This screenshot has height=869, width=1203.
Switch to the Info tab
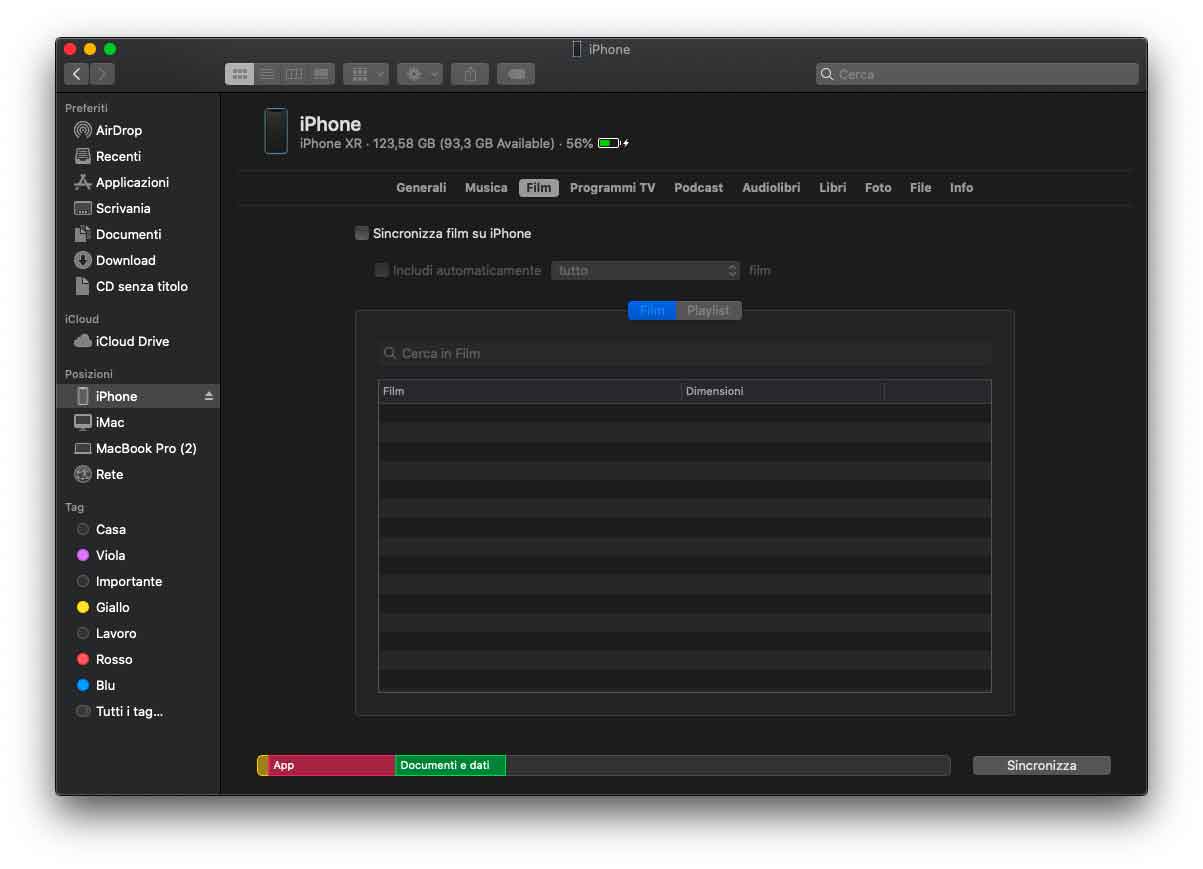(961, 188)
